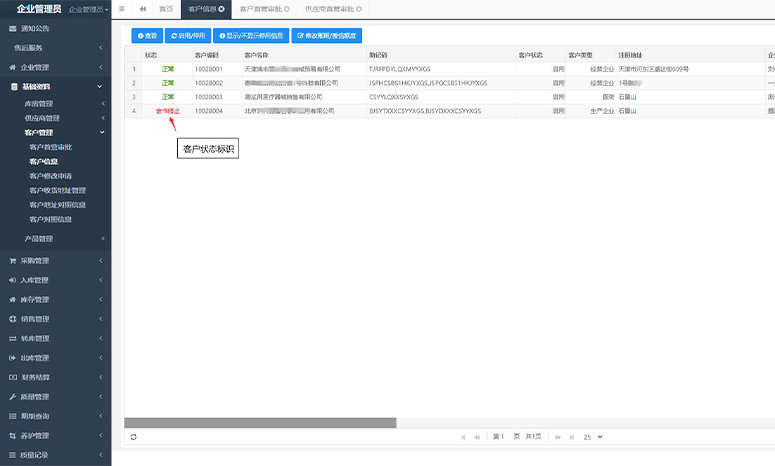Expand the 企业管理 chevron
The image size is (775, 466).
tap(101, 67)
